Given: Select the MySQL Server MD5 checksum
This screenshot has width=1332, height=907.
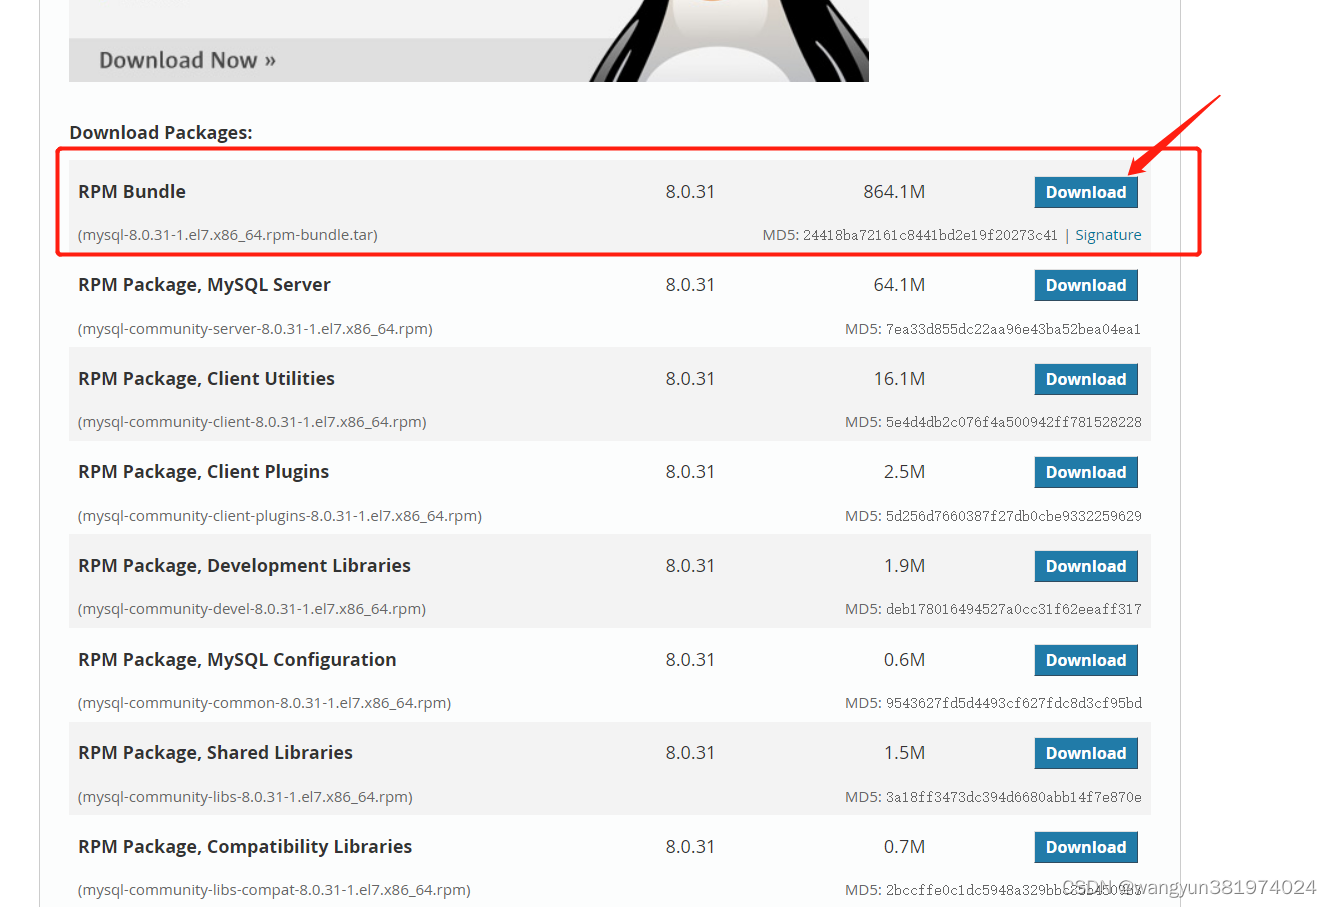Looking at the screenshot, I should coord(1013,329).
